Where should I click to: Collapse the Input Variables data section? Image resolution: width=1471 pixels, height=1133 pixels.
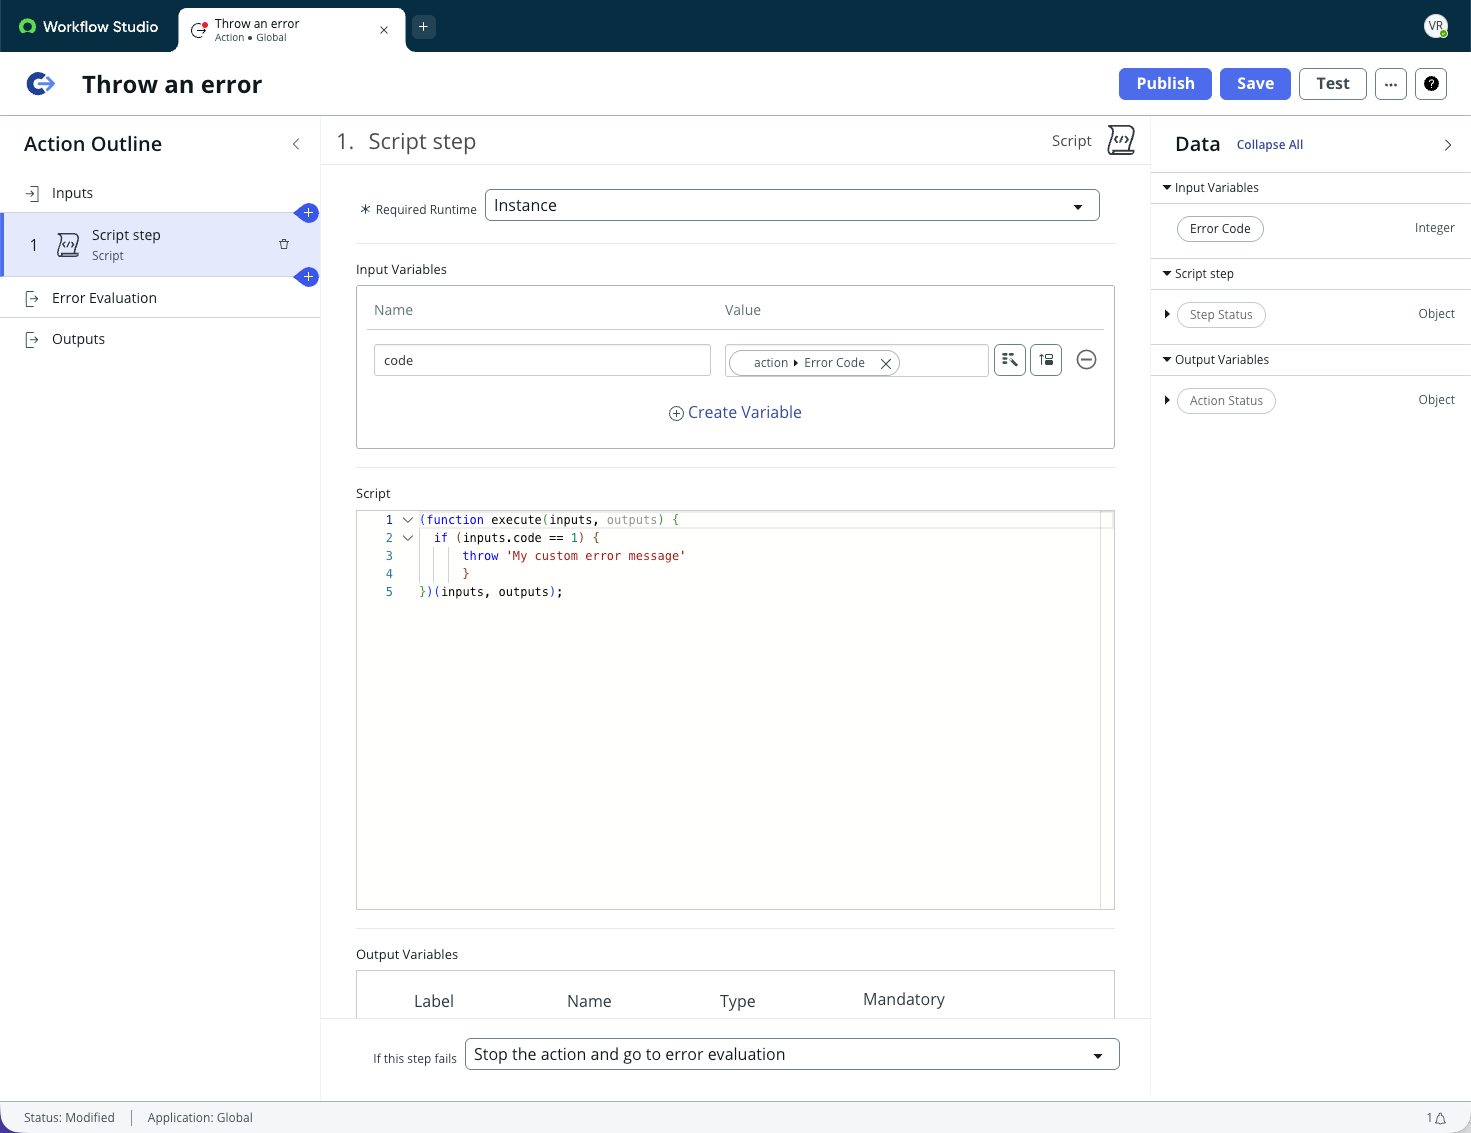(x=1167, y=188)
